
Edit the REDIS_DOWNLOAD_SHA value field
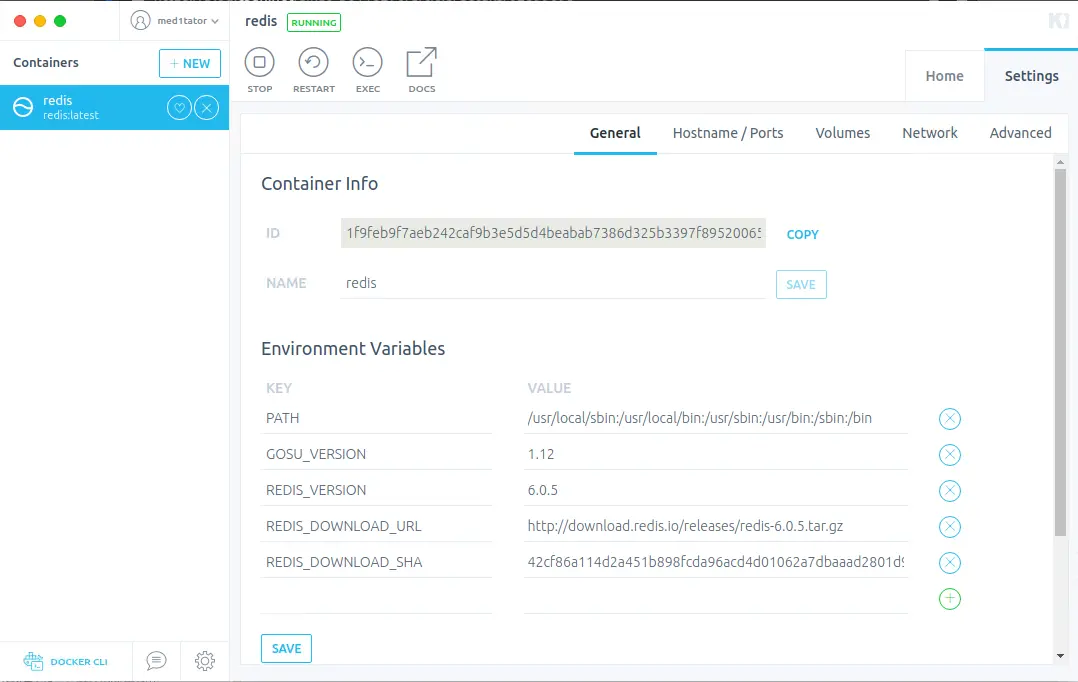(716, 562)
